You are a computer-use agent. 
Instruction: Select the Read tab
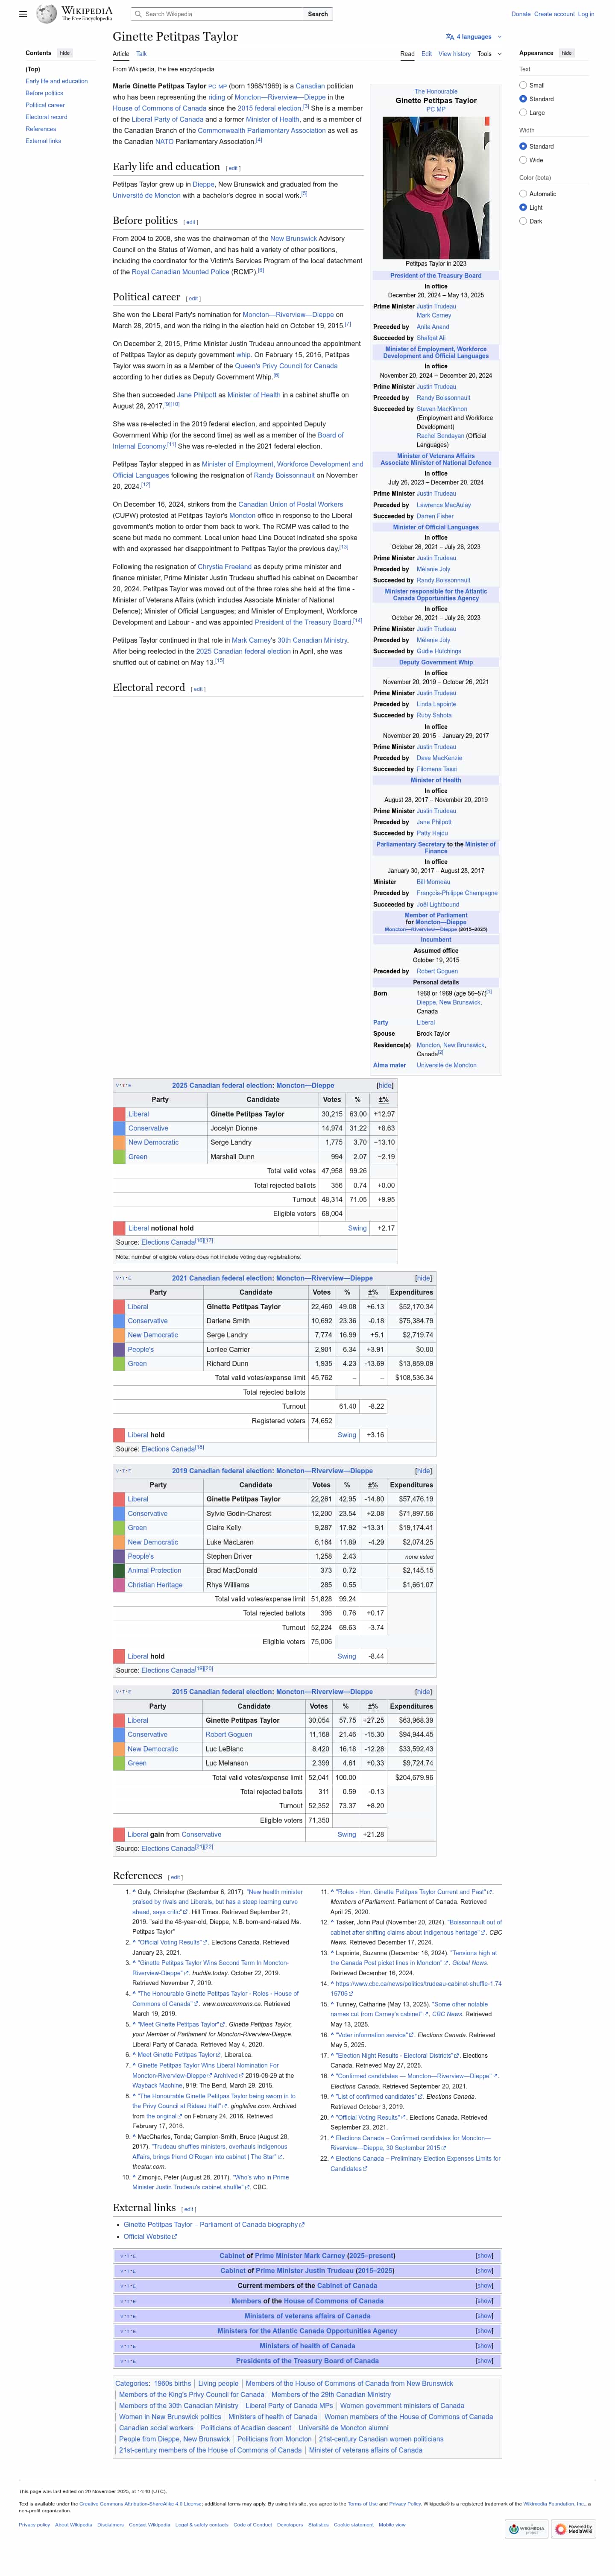point(407,54)
